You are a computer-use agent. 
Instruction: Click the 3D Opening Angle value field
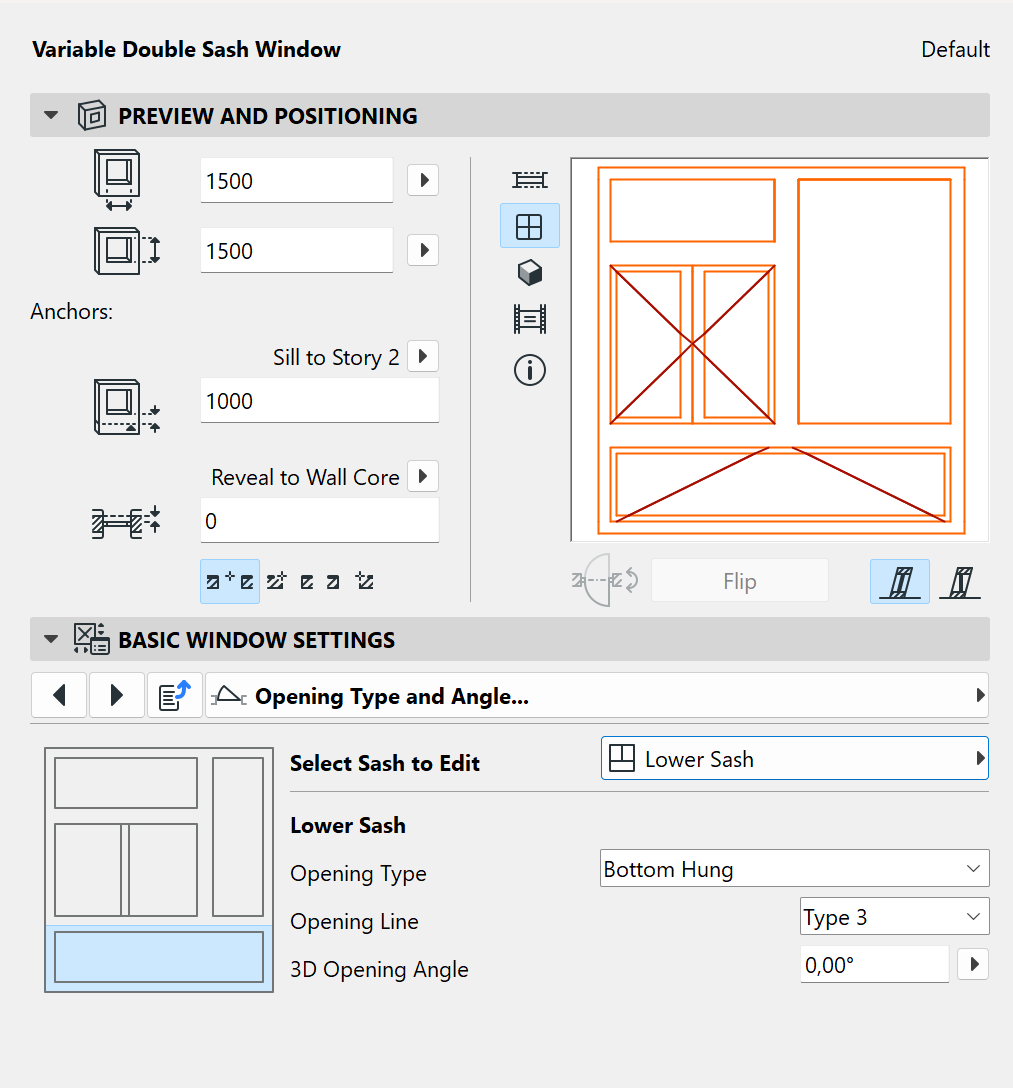pos(874,964)
